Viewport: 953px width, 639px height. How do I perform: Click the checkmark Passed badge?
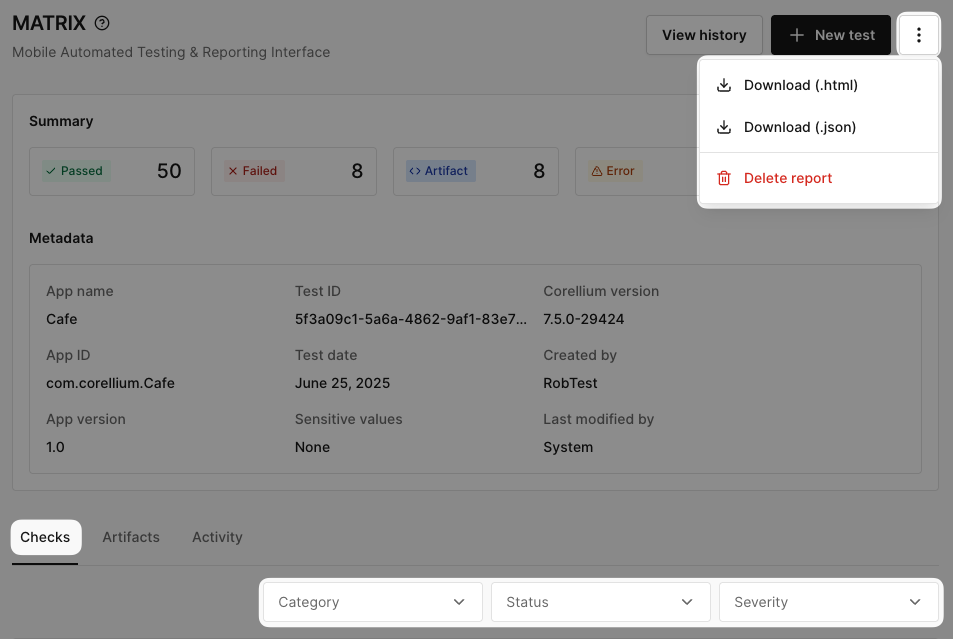76,171
